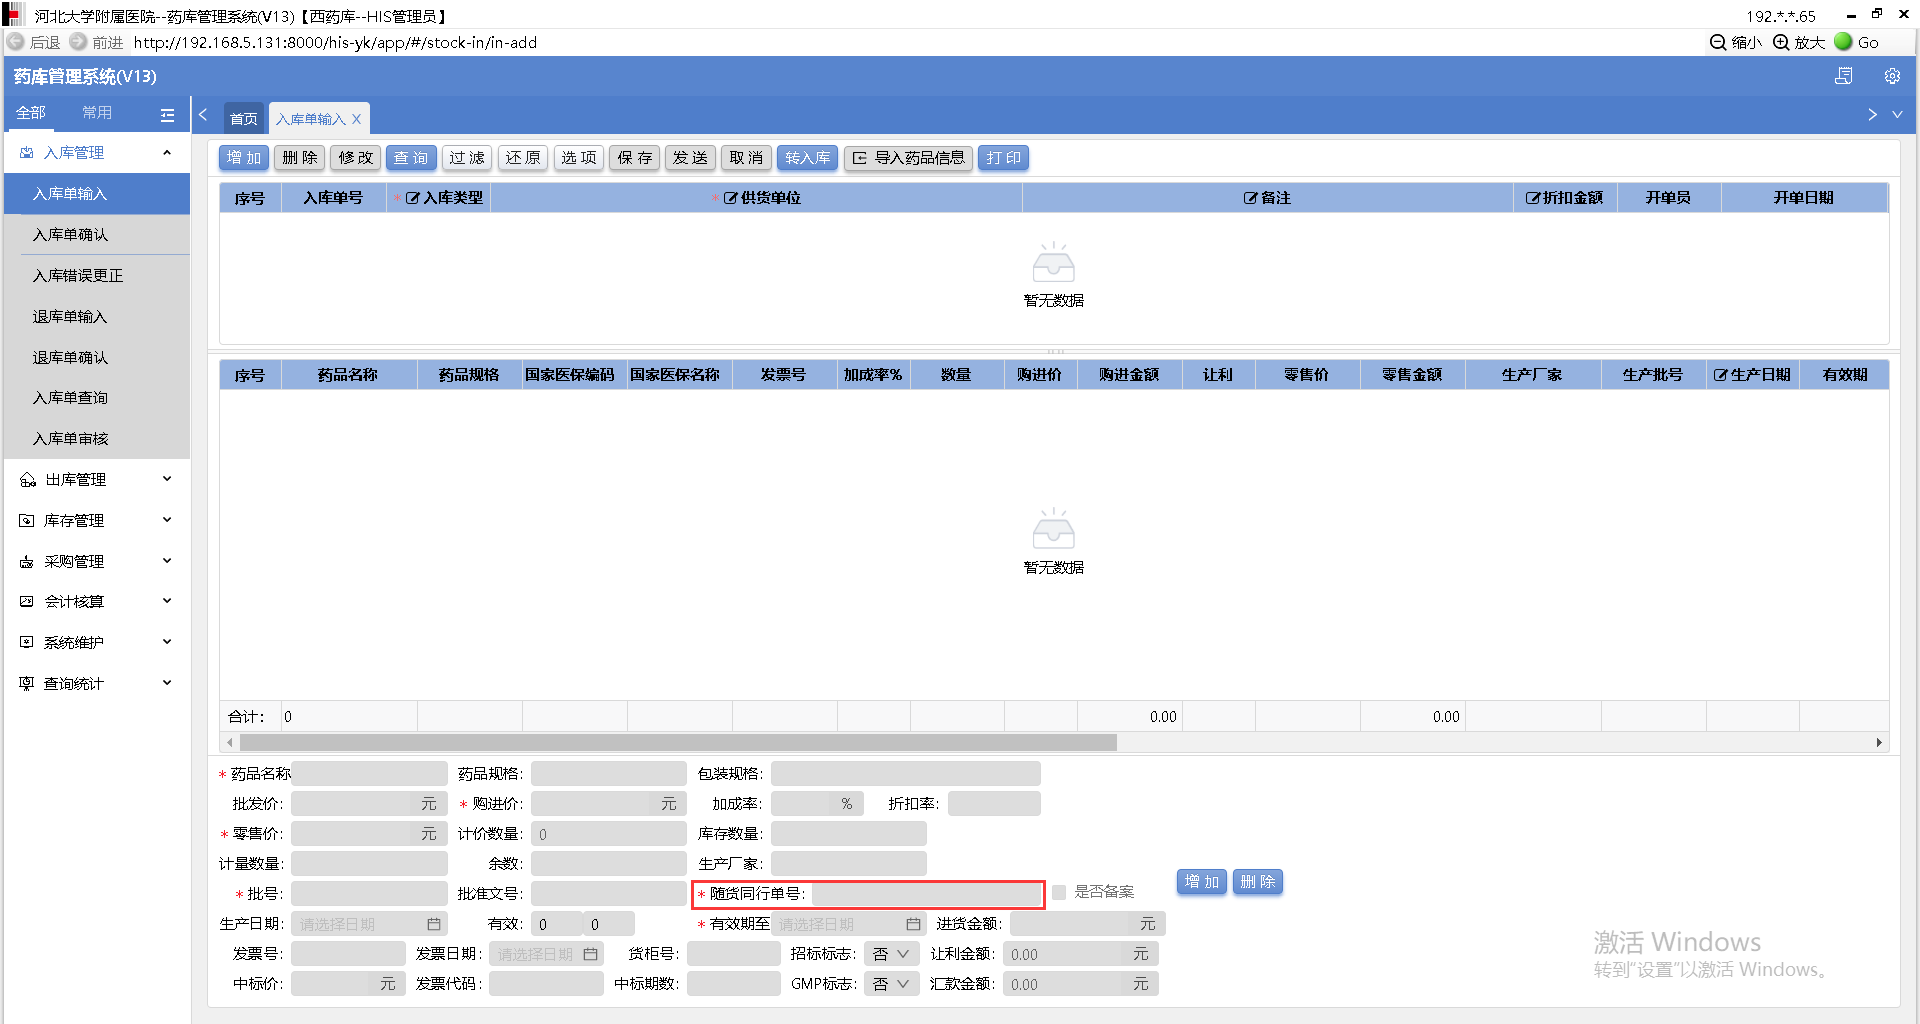This screenshot has width=1920, height=1024.
Task: Click edit icon on 折扣金额 column header
Action: click(1532, 198)
